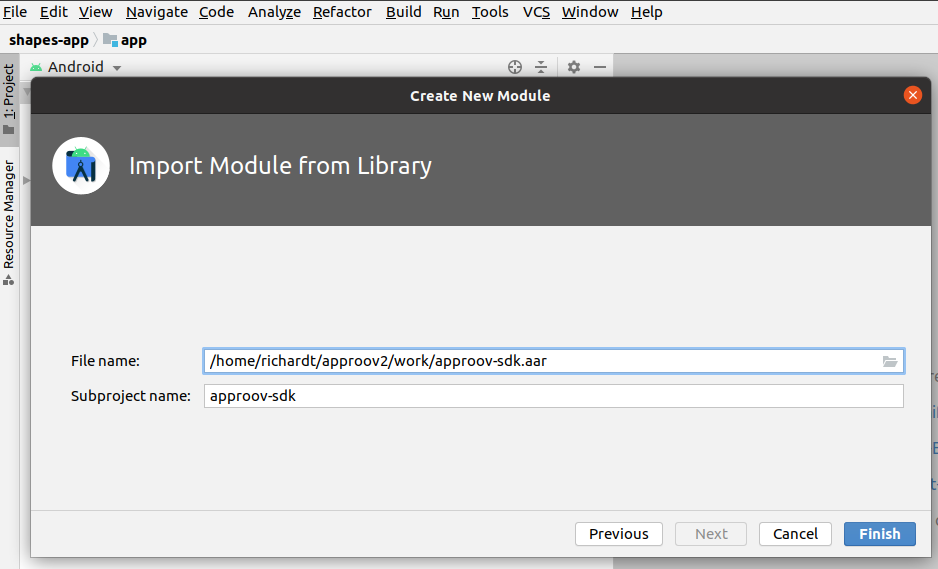Open the Build menu
The width and height of the screenshot is (938, 569).
tap(403, 12)
